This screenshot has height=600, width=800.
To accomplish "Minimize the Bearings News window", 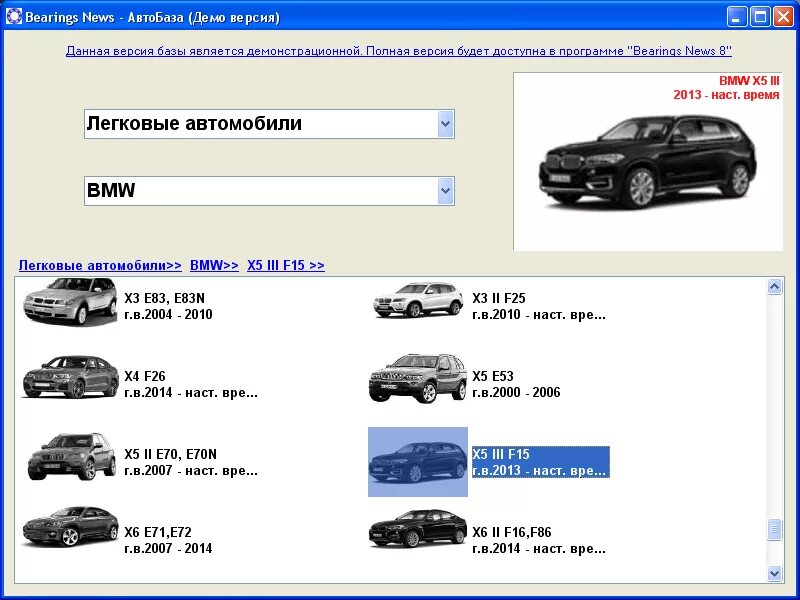I will coord(736,17).
